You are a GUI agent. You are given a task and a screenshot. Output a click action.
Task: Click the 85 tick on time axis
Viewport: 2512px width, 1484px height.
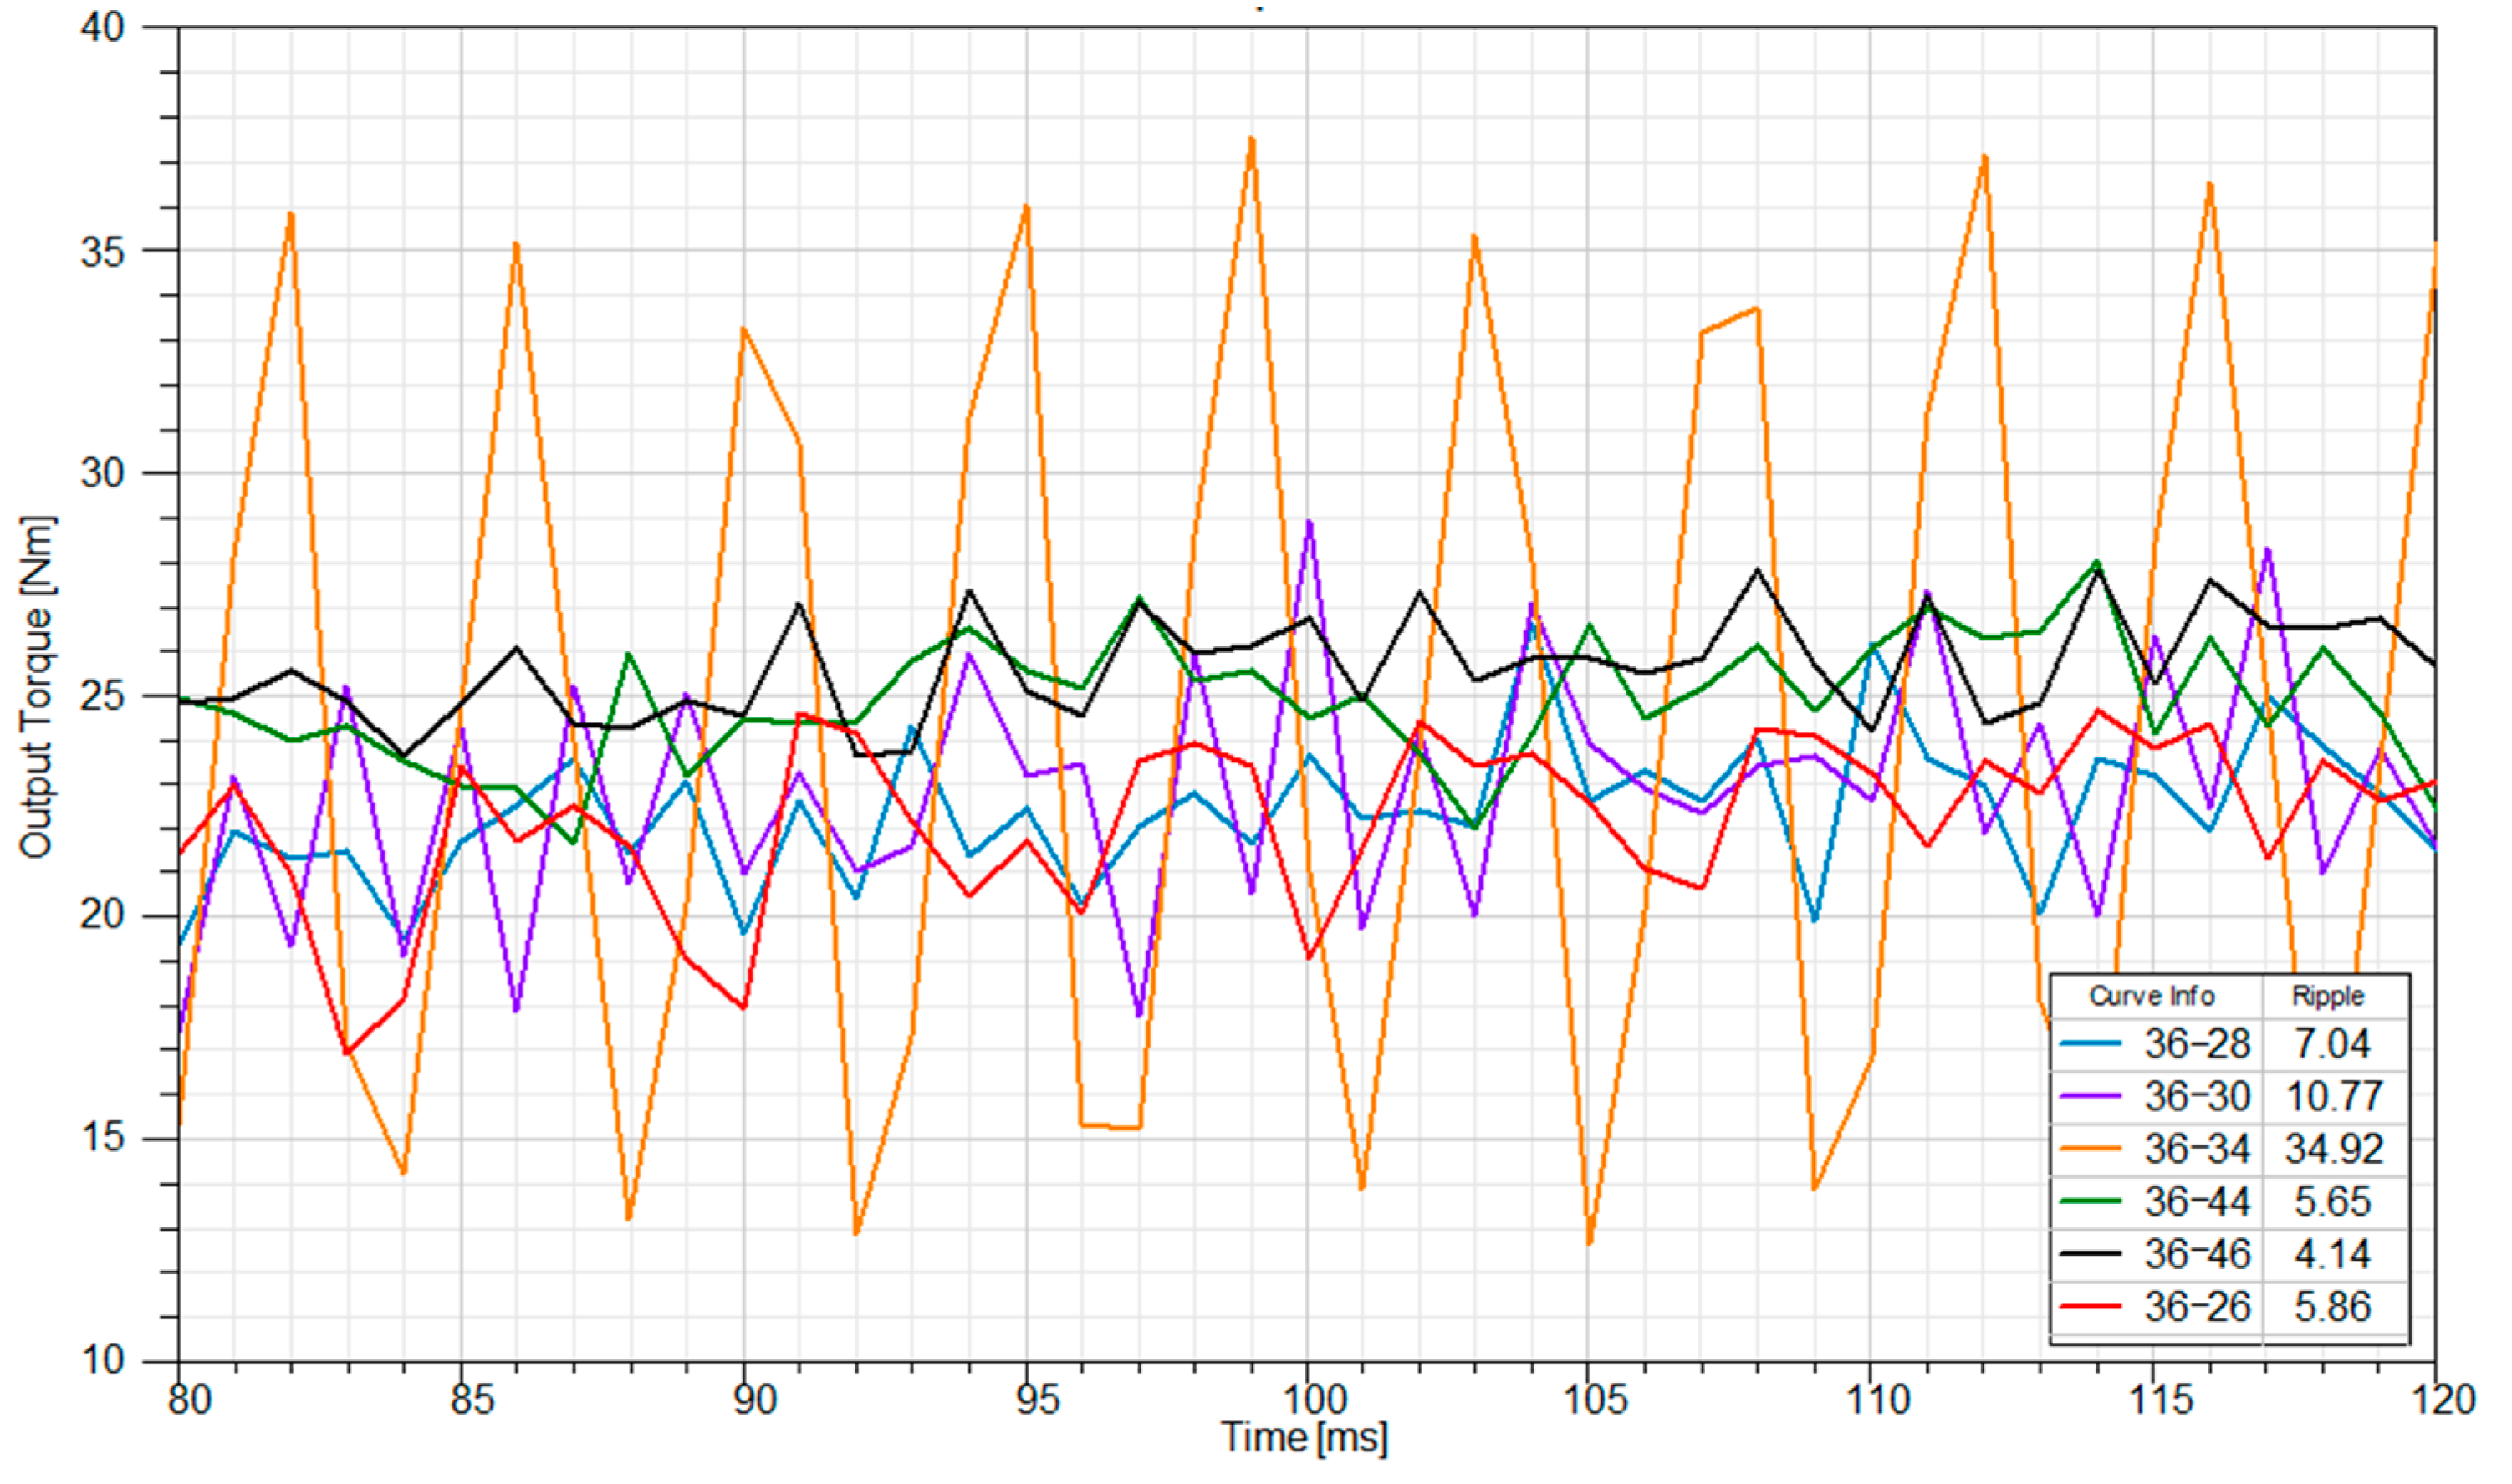pyautogui.click(x=472, y=1399)
